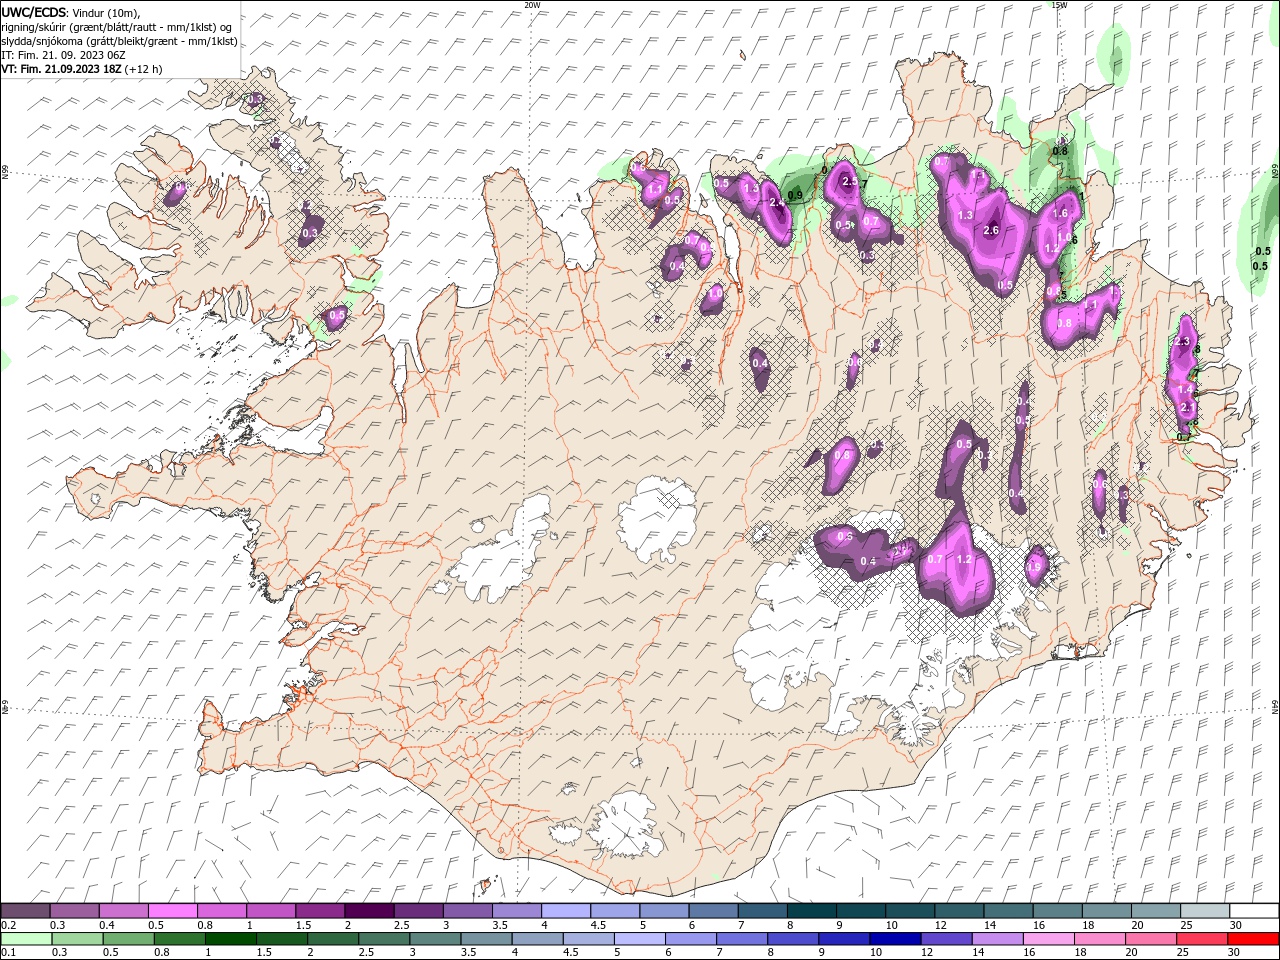The width and height of the screenshot is (1280, 960).
Task: Click the 'VT: Fim. 21.09.2023 18Z (+12 h)' line
Action: pos(82,69)
